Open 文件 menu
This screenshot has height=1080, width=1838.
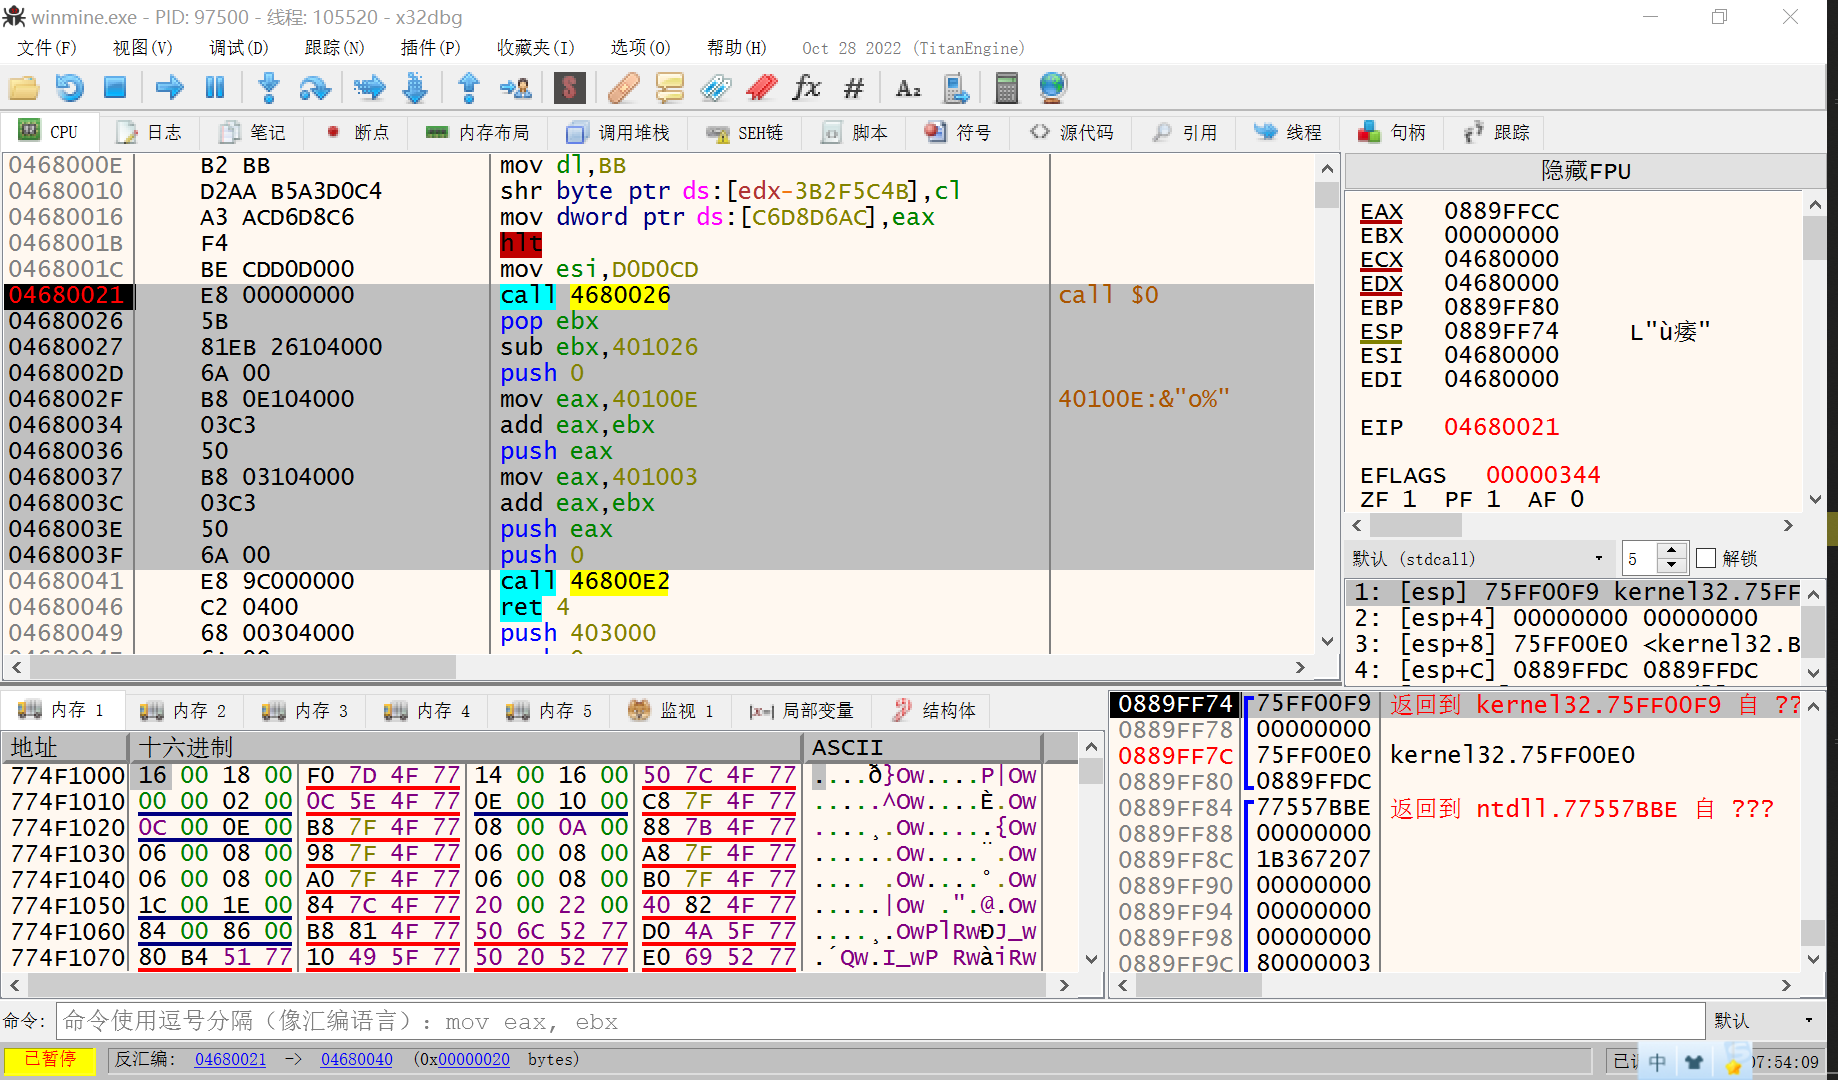click(47, 48)
